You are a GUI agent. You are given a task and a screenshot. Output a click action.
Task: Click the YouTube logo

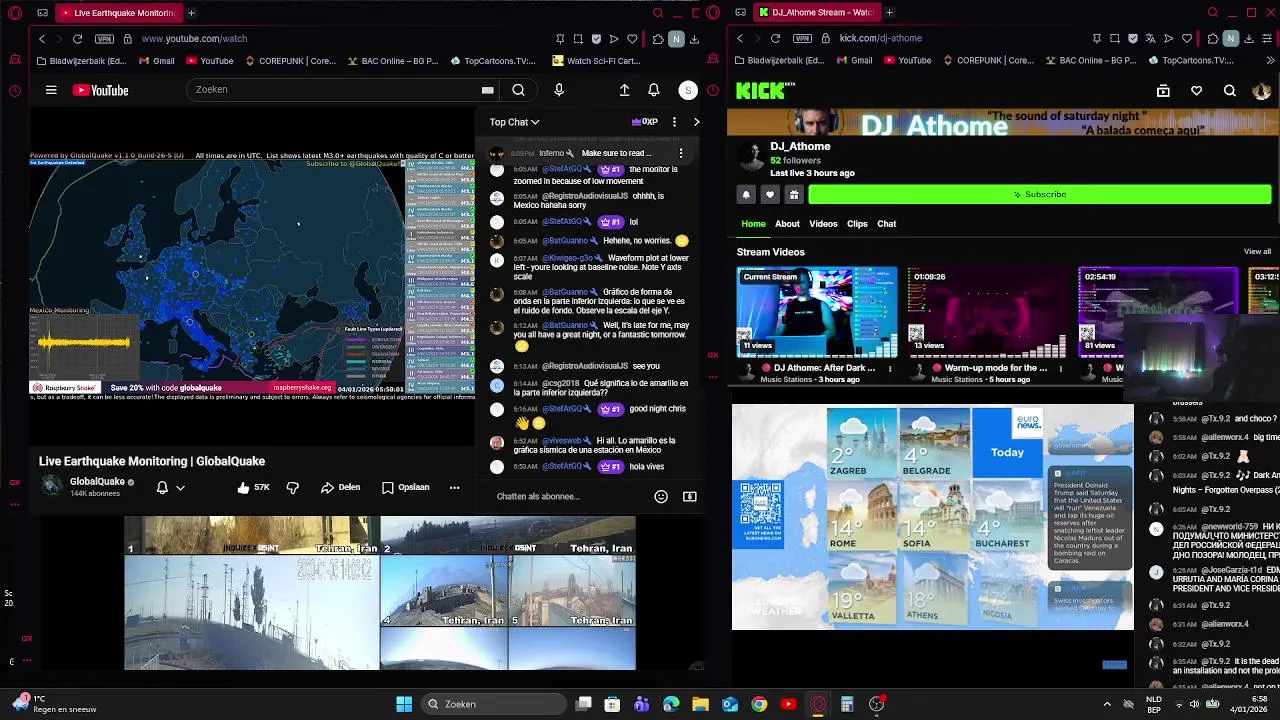click(x=100, y=90)
